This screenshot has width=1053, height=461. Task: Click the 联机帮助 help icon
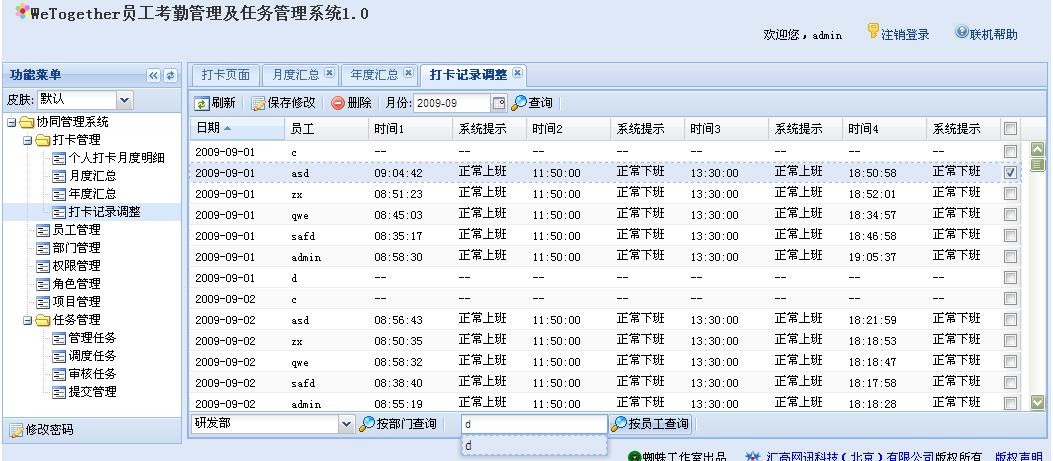point(962,32)
